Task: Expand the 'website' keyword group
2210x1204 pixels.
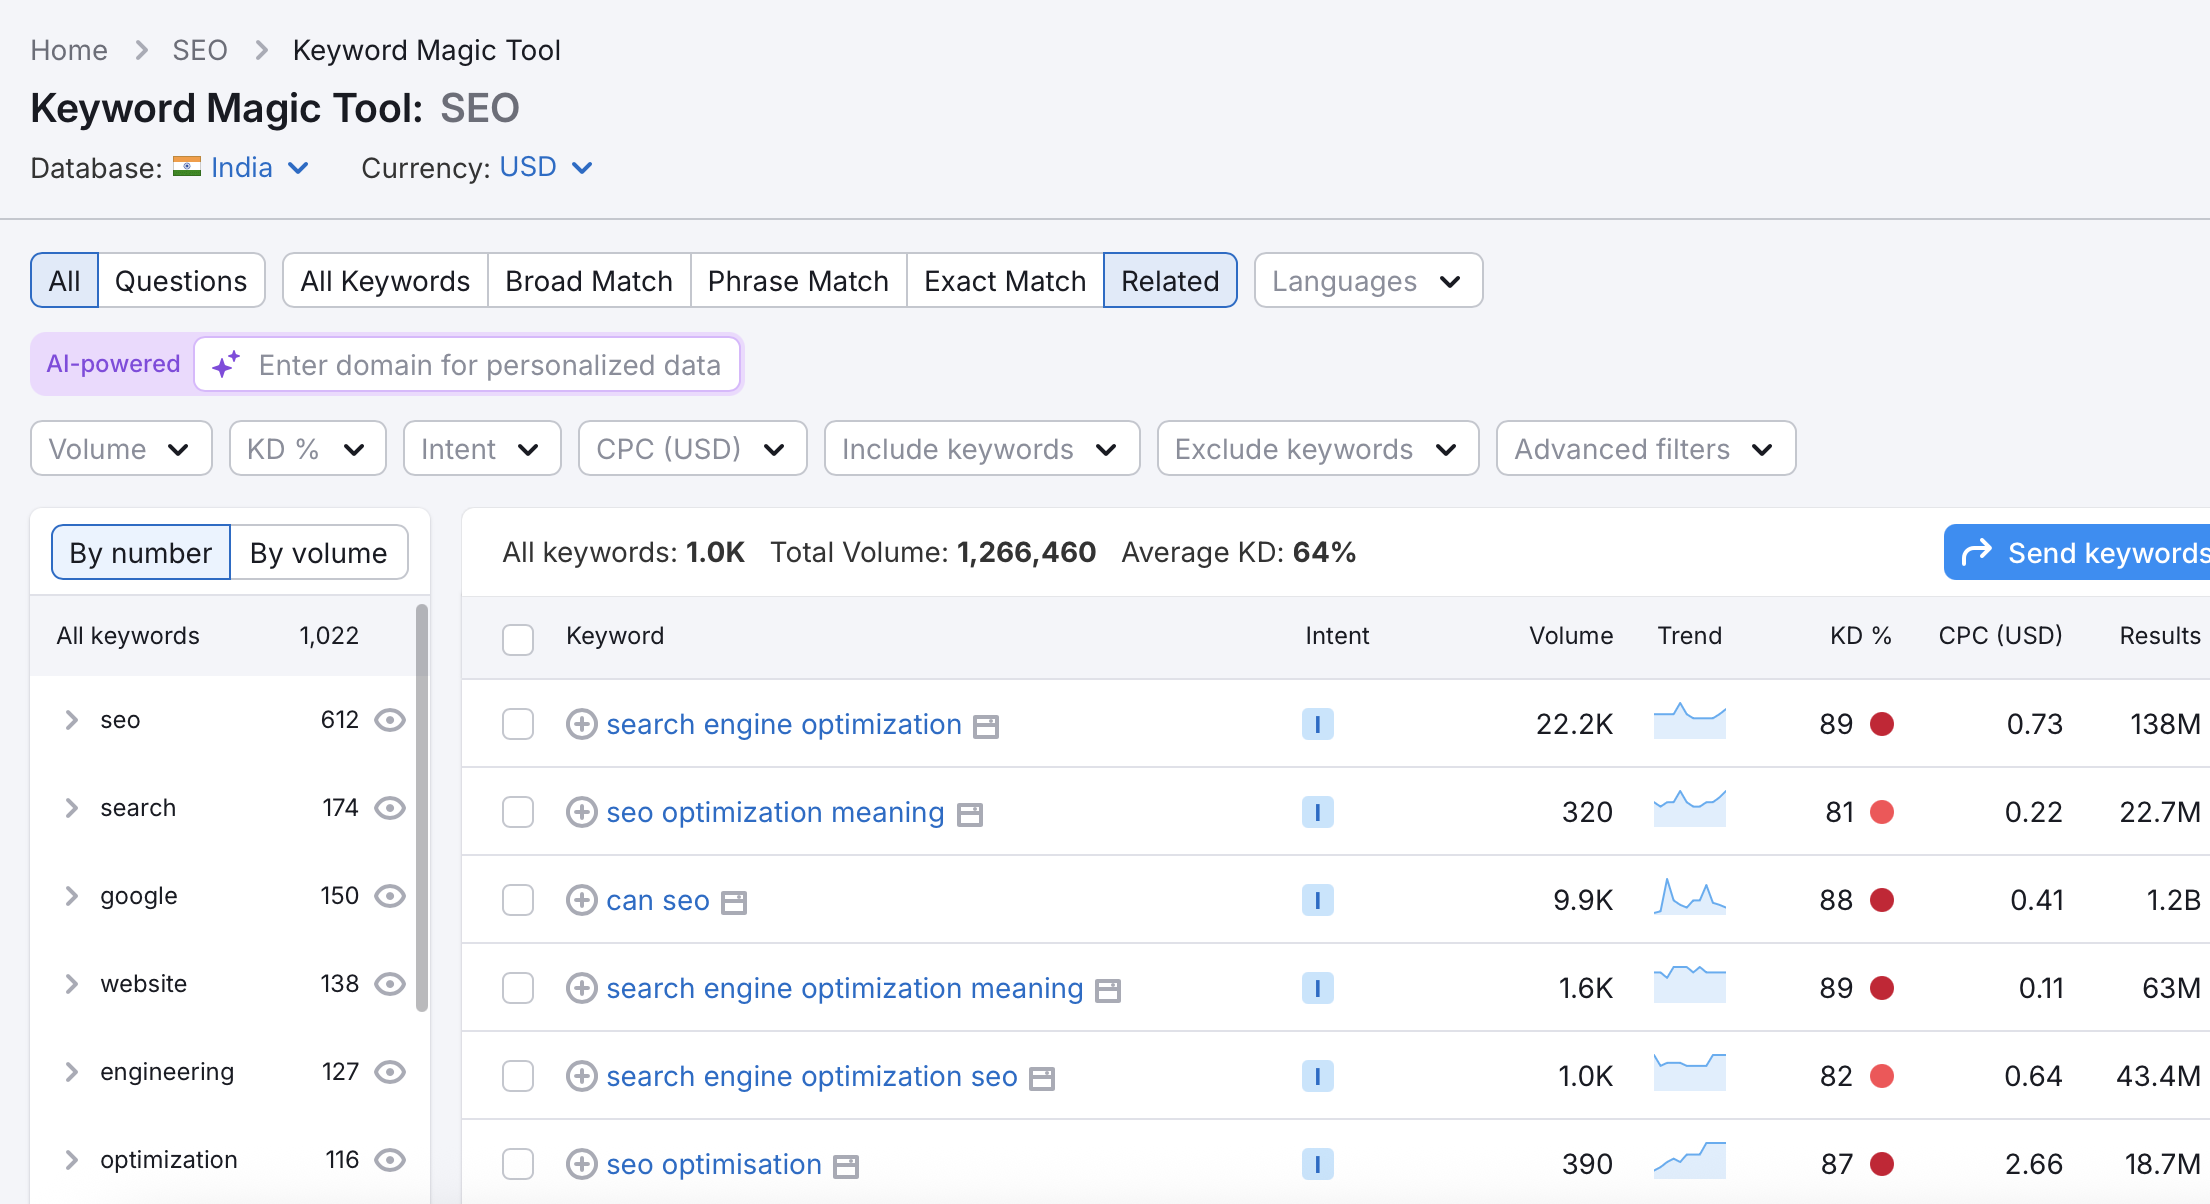Action: (71, 984)
